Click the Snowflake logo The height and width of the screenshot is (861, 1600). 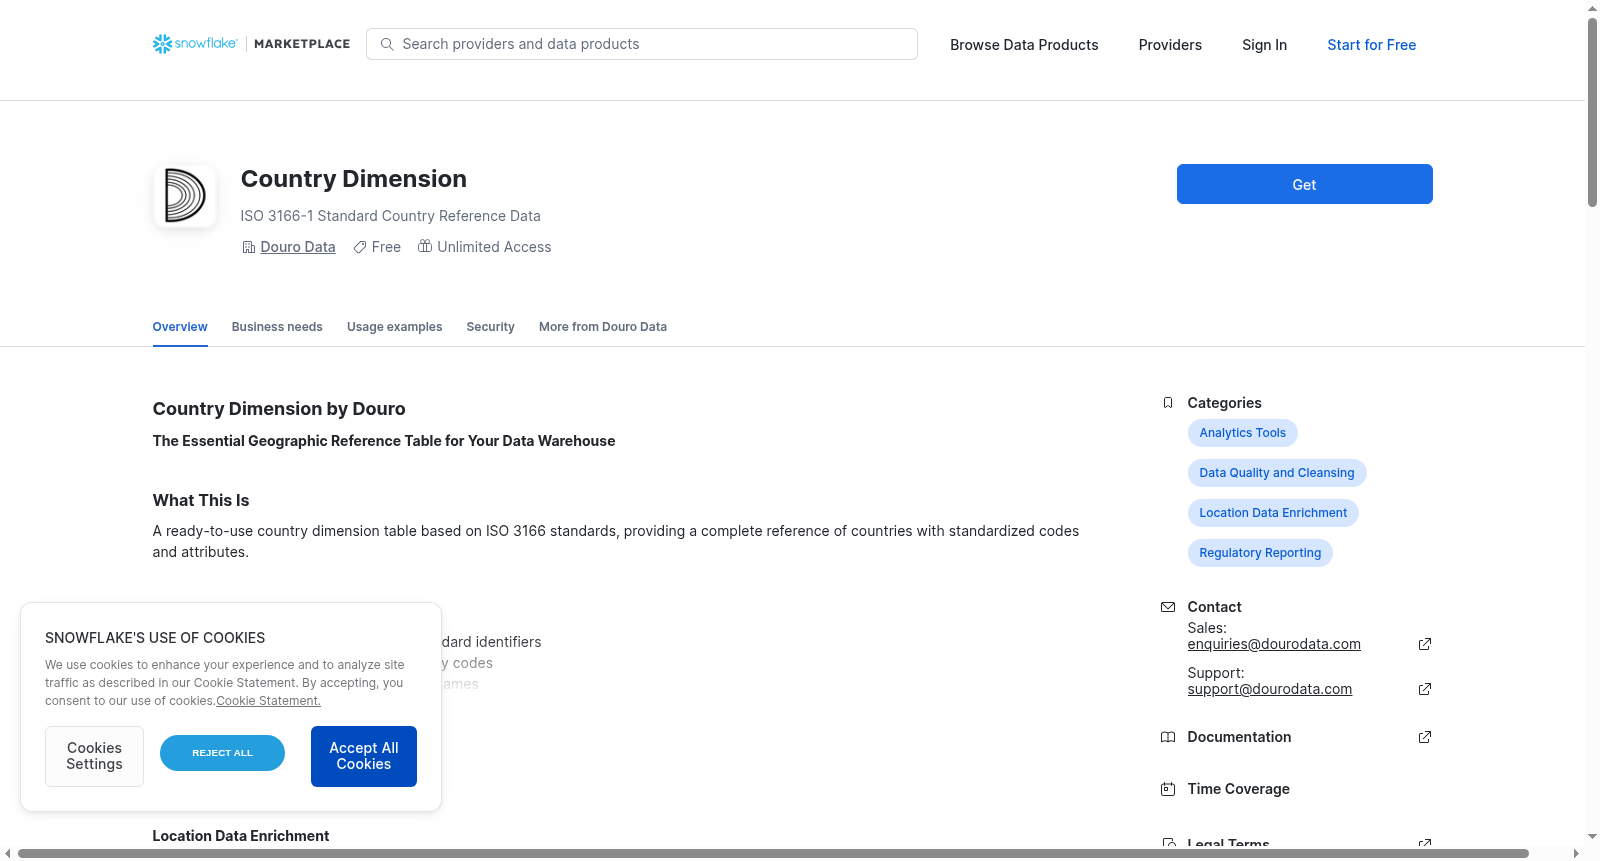[195, 44]
